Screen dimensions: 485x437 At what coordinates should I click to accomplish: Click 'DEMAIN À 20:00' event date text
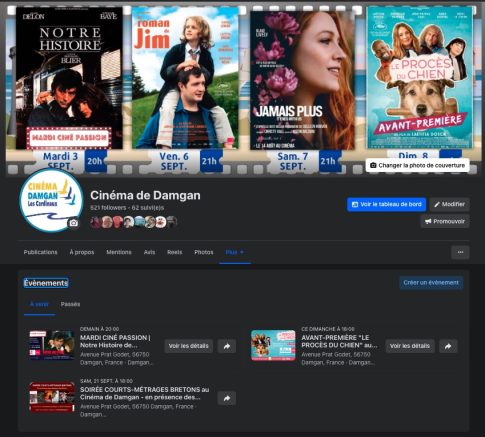click(99, 329)
